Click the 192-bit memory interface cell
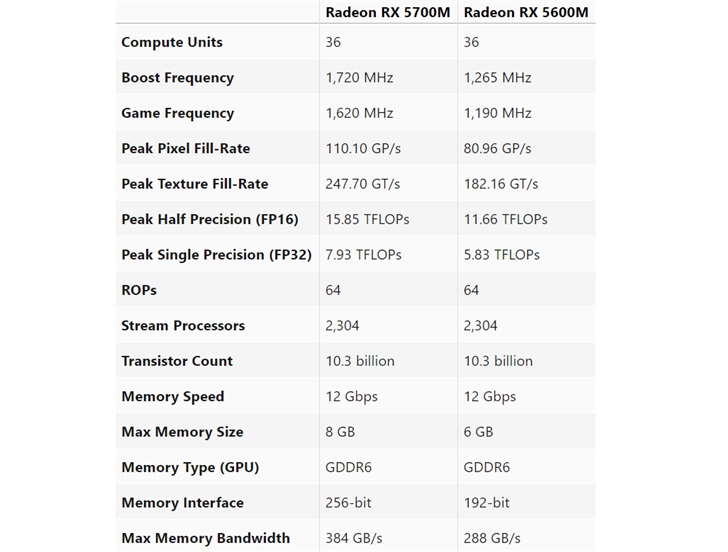Viewport: 728px width, 552px height. pos(486,503)
